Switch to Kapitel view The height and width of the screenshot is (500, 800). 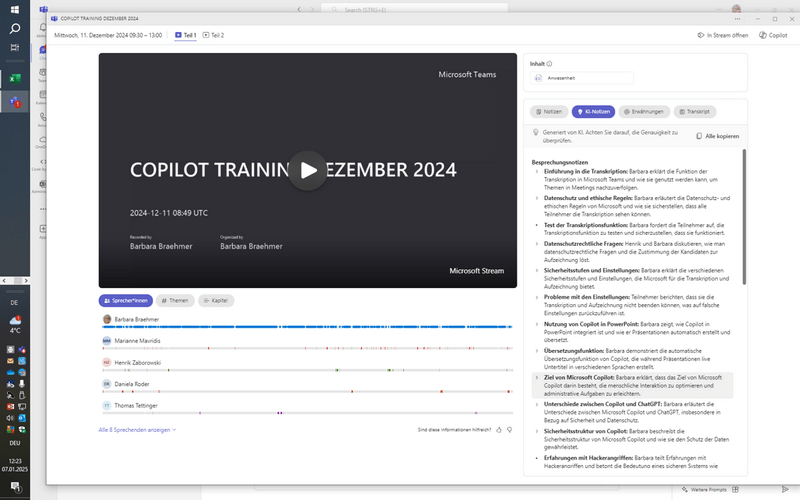click(x=216, y=300)
